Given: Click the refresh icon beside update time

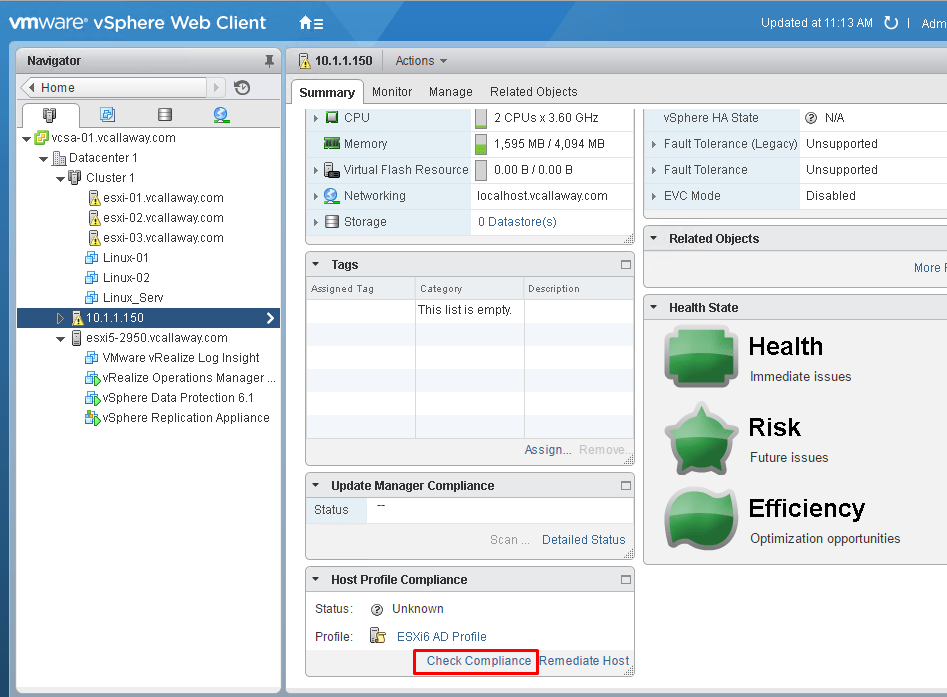Looking at the screenshot, I should (891, 23).
